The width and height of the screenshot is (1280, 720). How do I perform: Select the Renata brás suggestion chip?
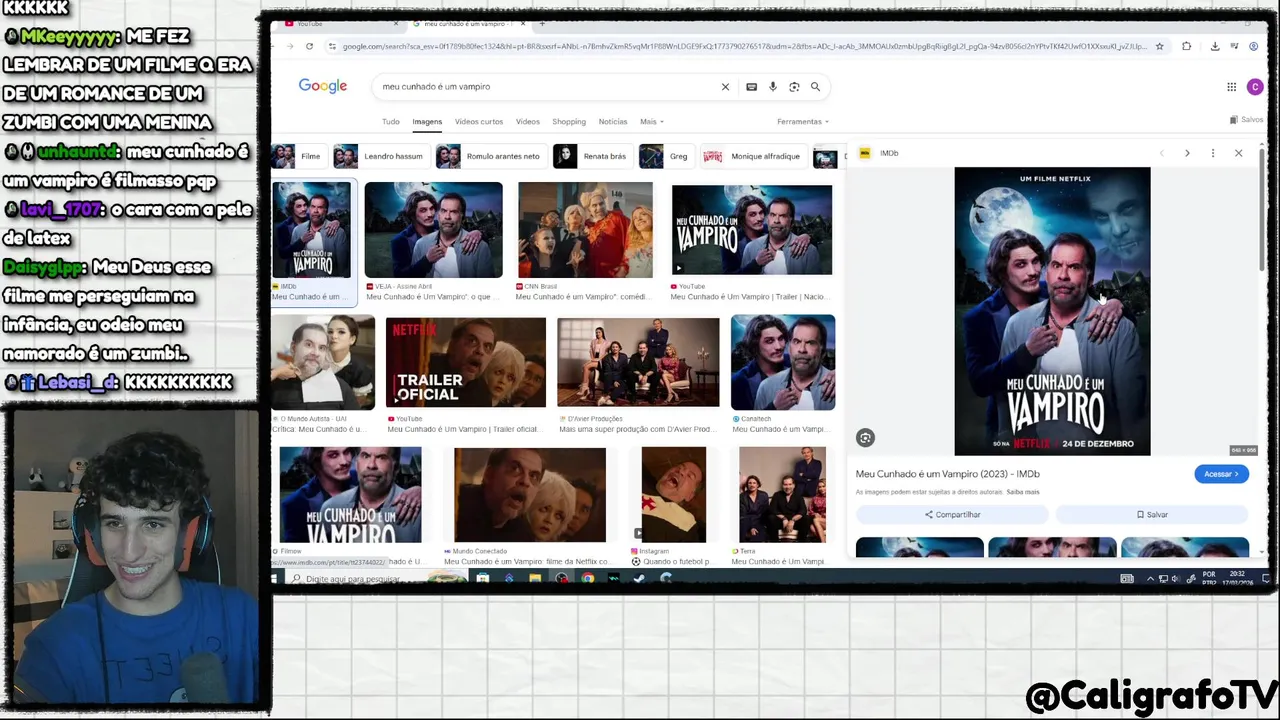(x=591, y=156)
